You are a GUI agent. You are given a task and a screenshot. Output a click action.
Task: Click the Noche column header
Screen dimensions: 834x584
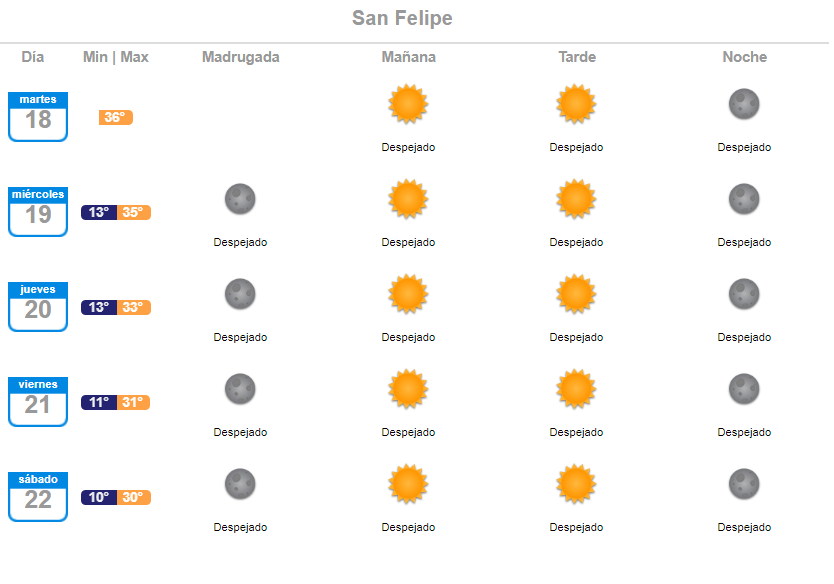[x=744, y=57]
